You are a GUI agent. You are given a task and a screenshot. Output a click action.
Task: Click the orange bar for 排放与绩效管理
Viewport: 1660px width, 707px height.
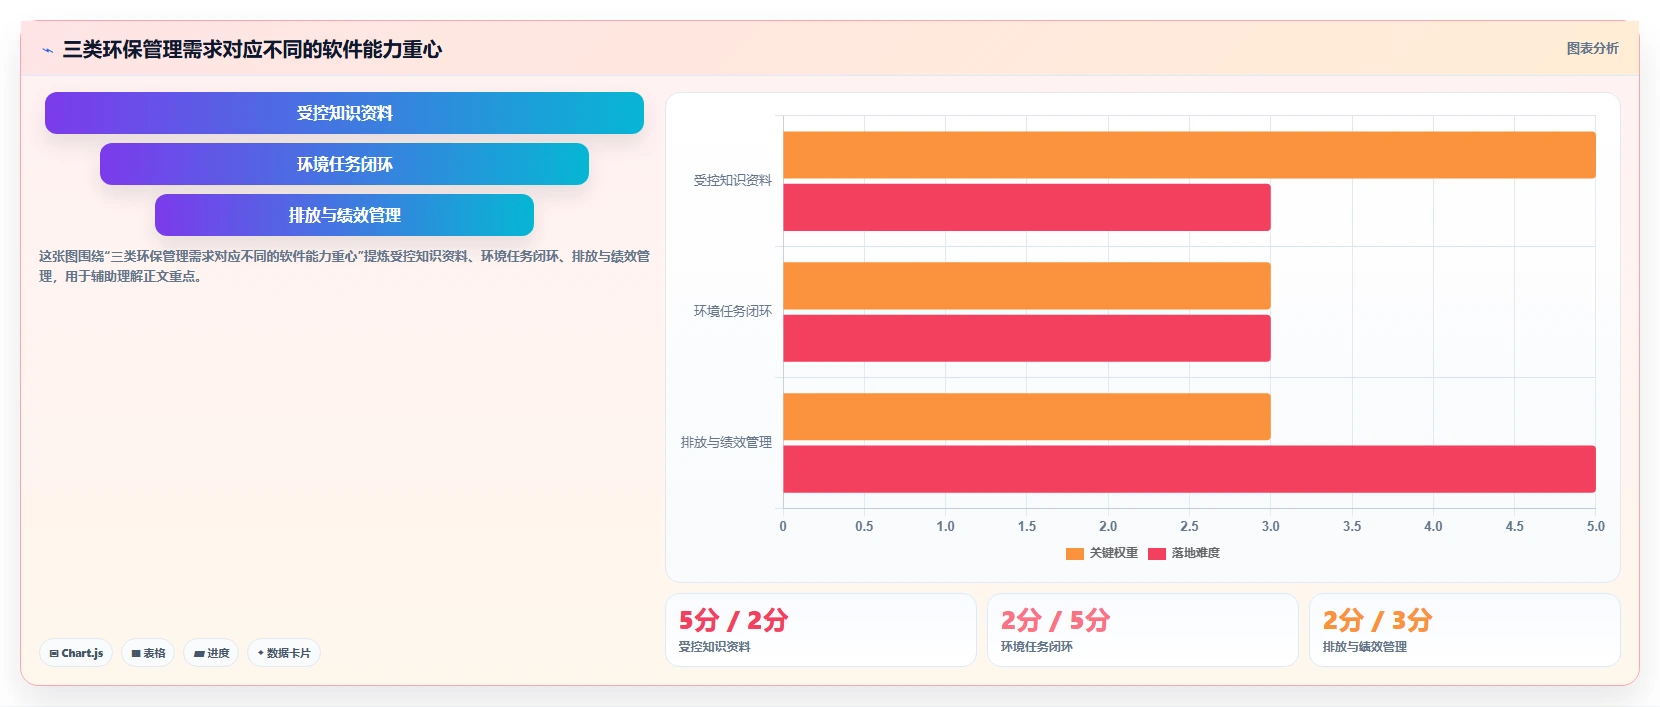coord(1027,417)
